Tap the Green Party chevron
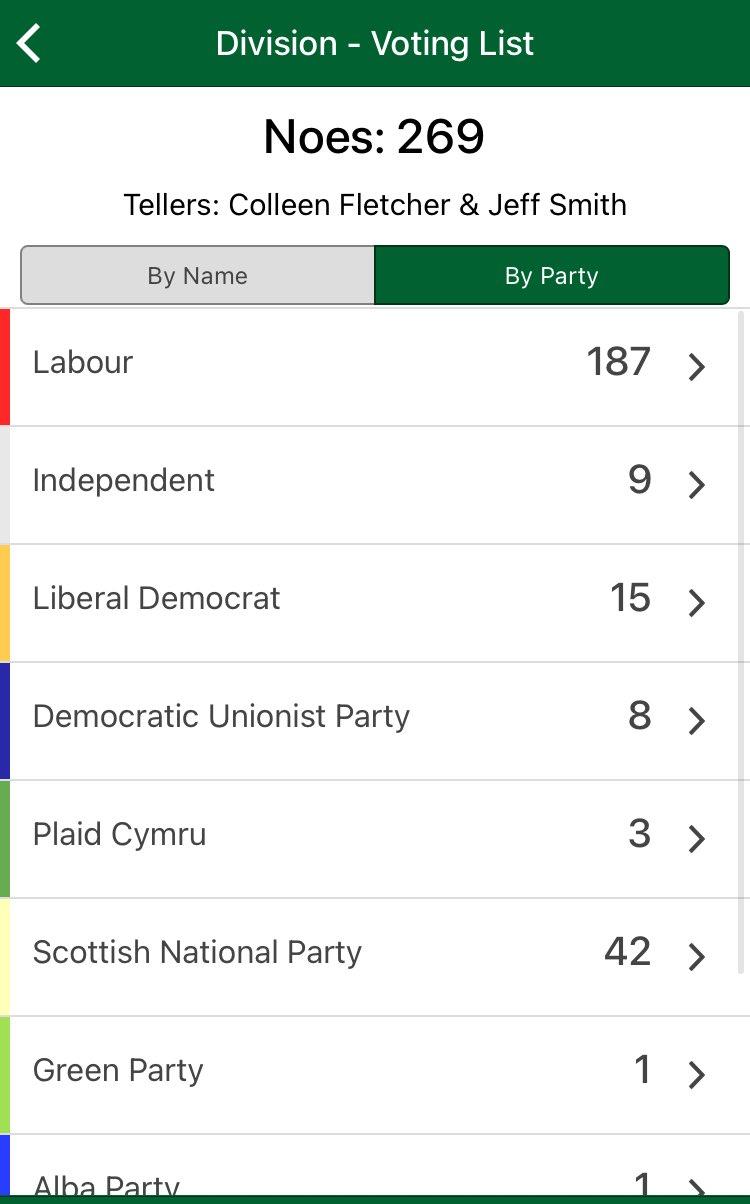The image size is (750, 1204). coord(697,1075)
